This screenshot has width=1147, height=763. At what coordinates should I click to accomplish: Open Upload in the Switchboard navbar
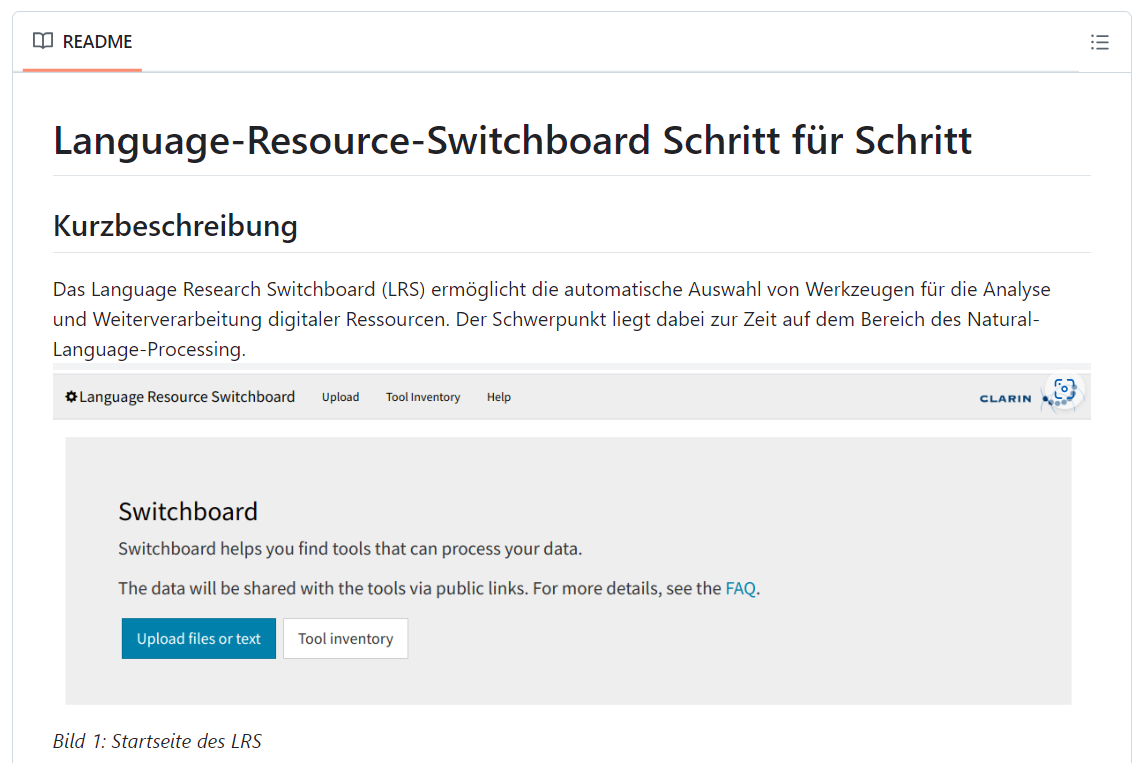(340, 397)
